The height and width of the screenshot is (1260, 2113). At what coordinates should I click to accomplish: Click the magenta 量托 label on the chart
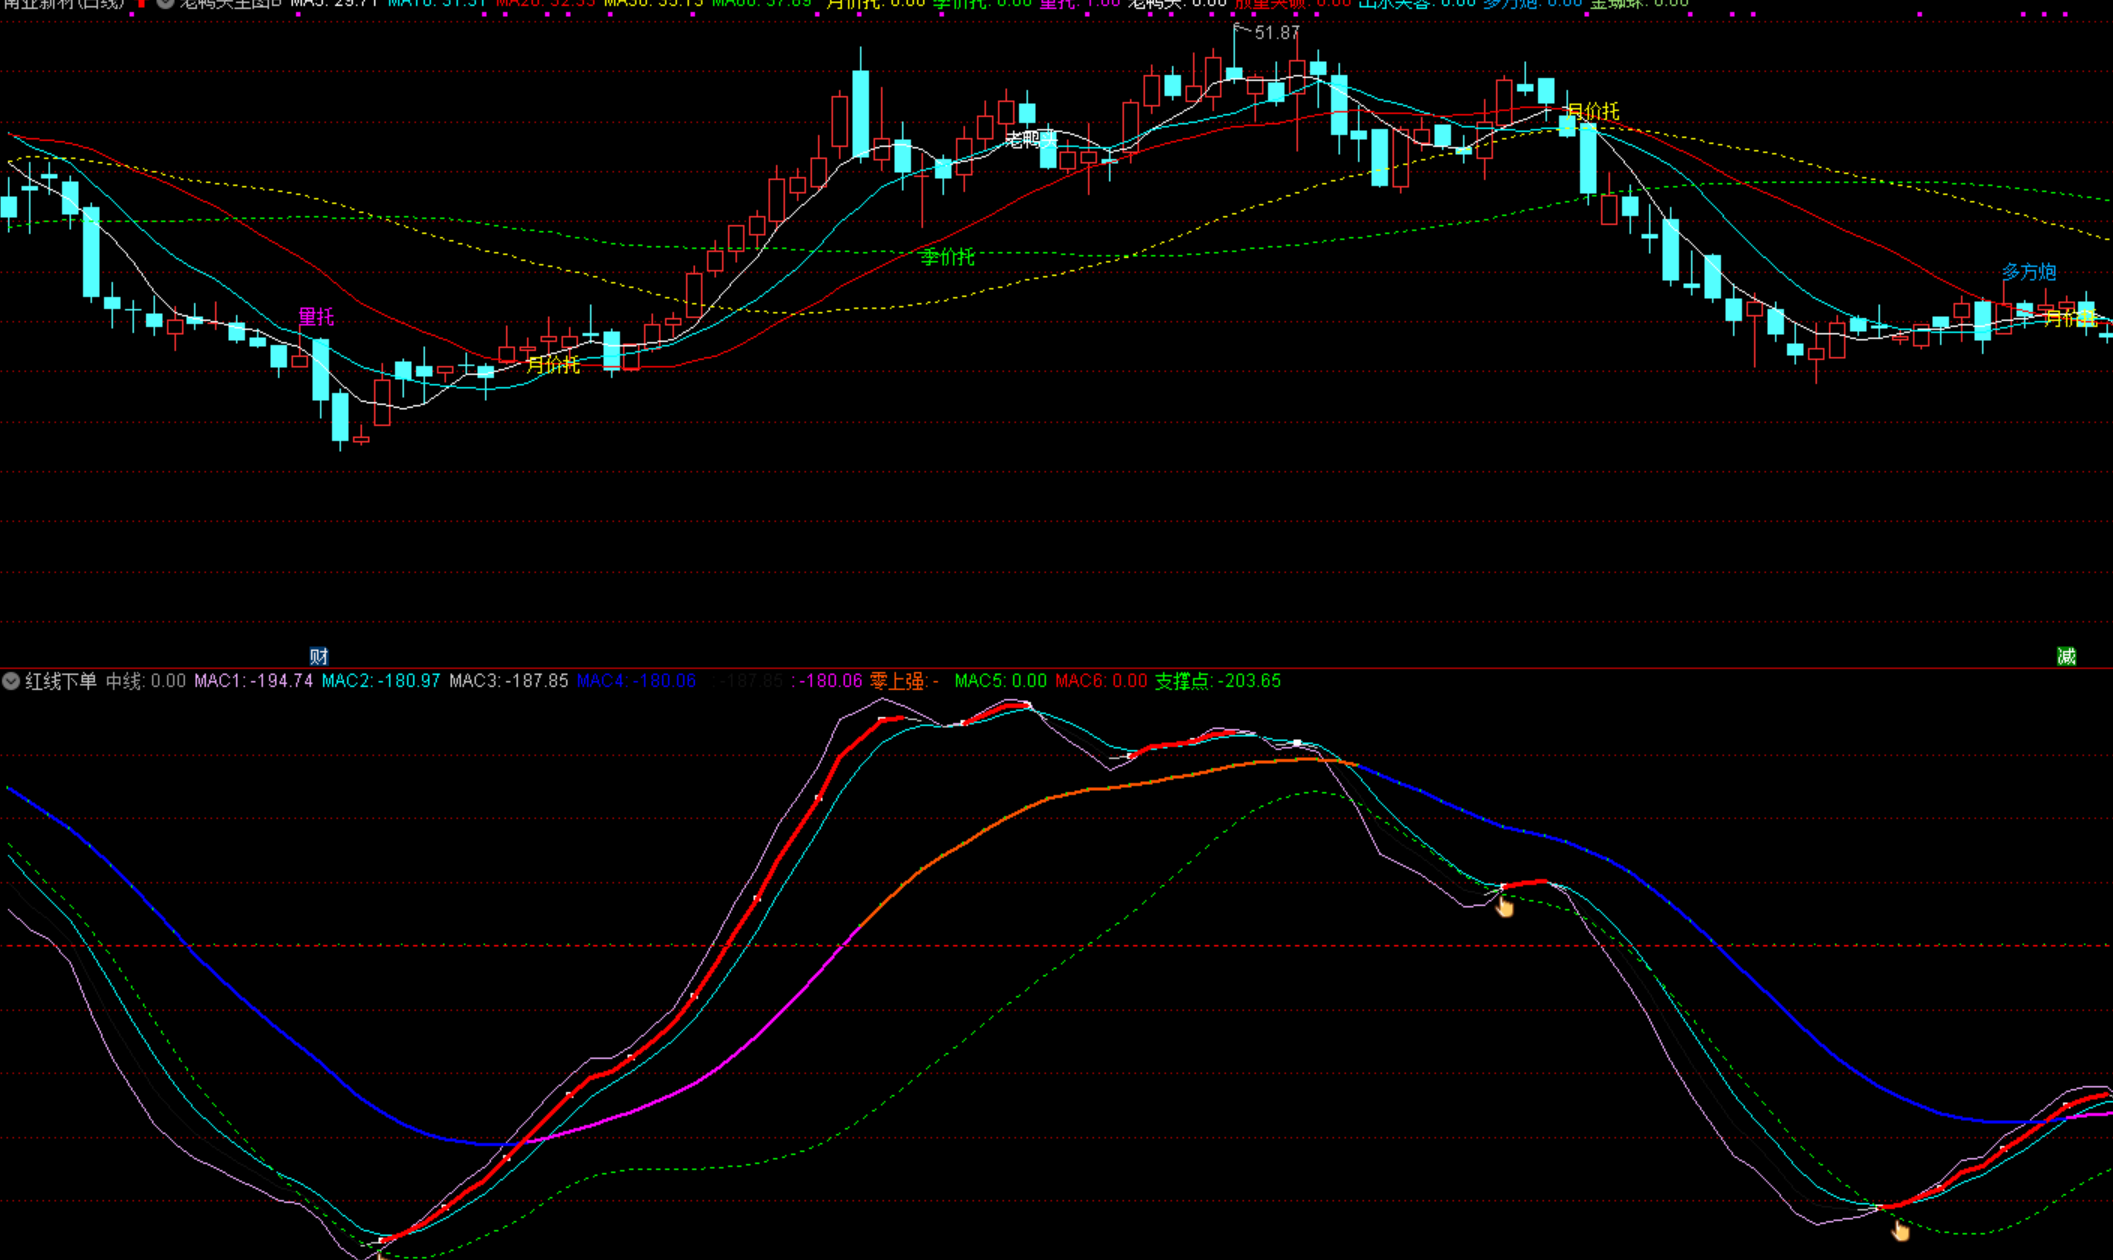pyautogui.click(x=316, y=317)
